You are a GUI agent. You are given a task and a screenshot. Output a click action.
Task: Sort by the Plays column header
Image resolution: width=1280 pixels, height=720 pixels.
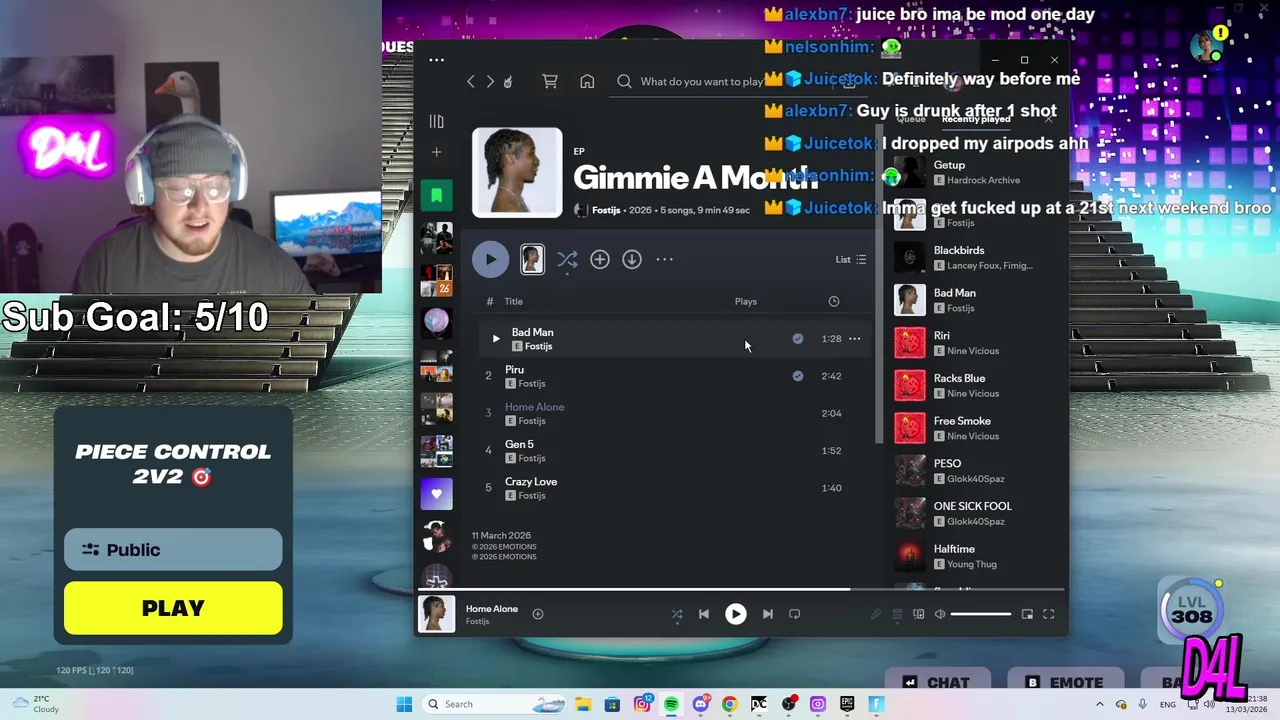[746, 301]
